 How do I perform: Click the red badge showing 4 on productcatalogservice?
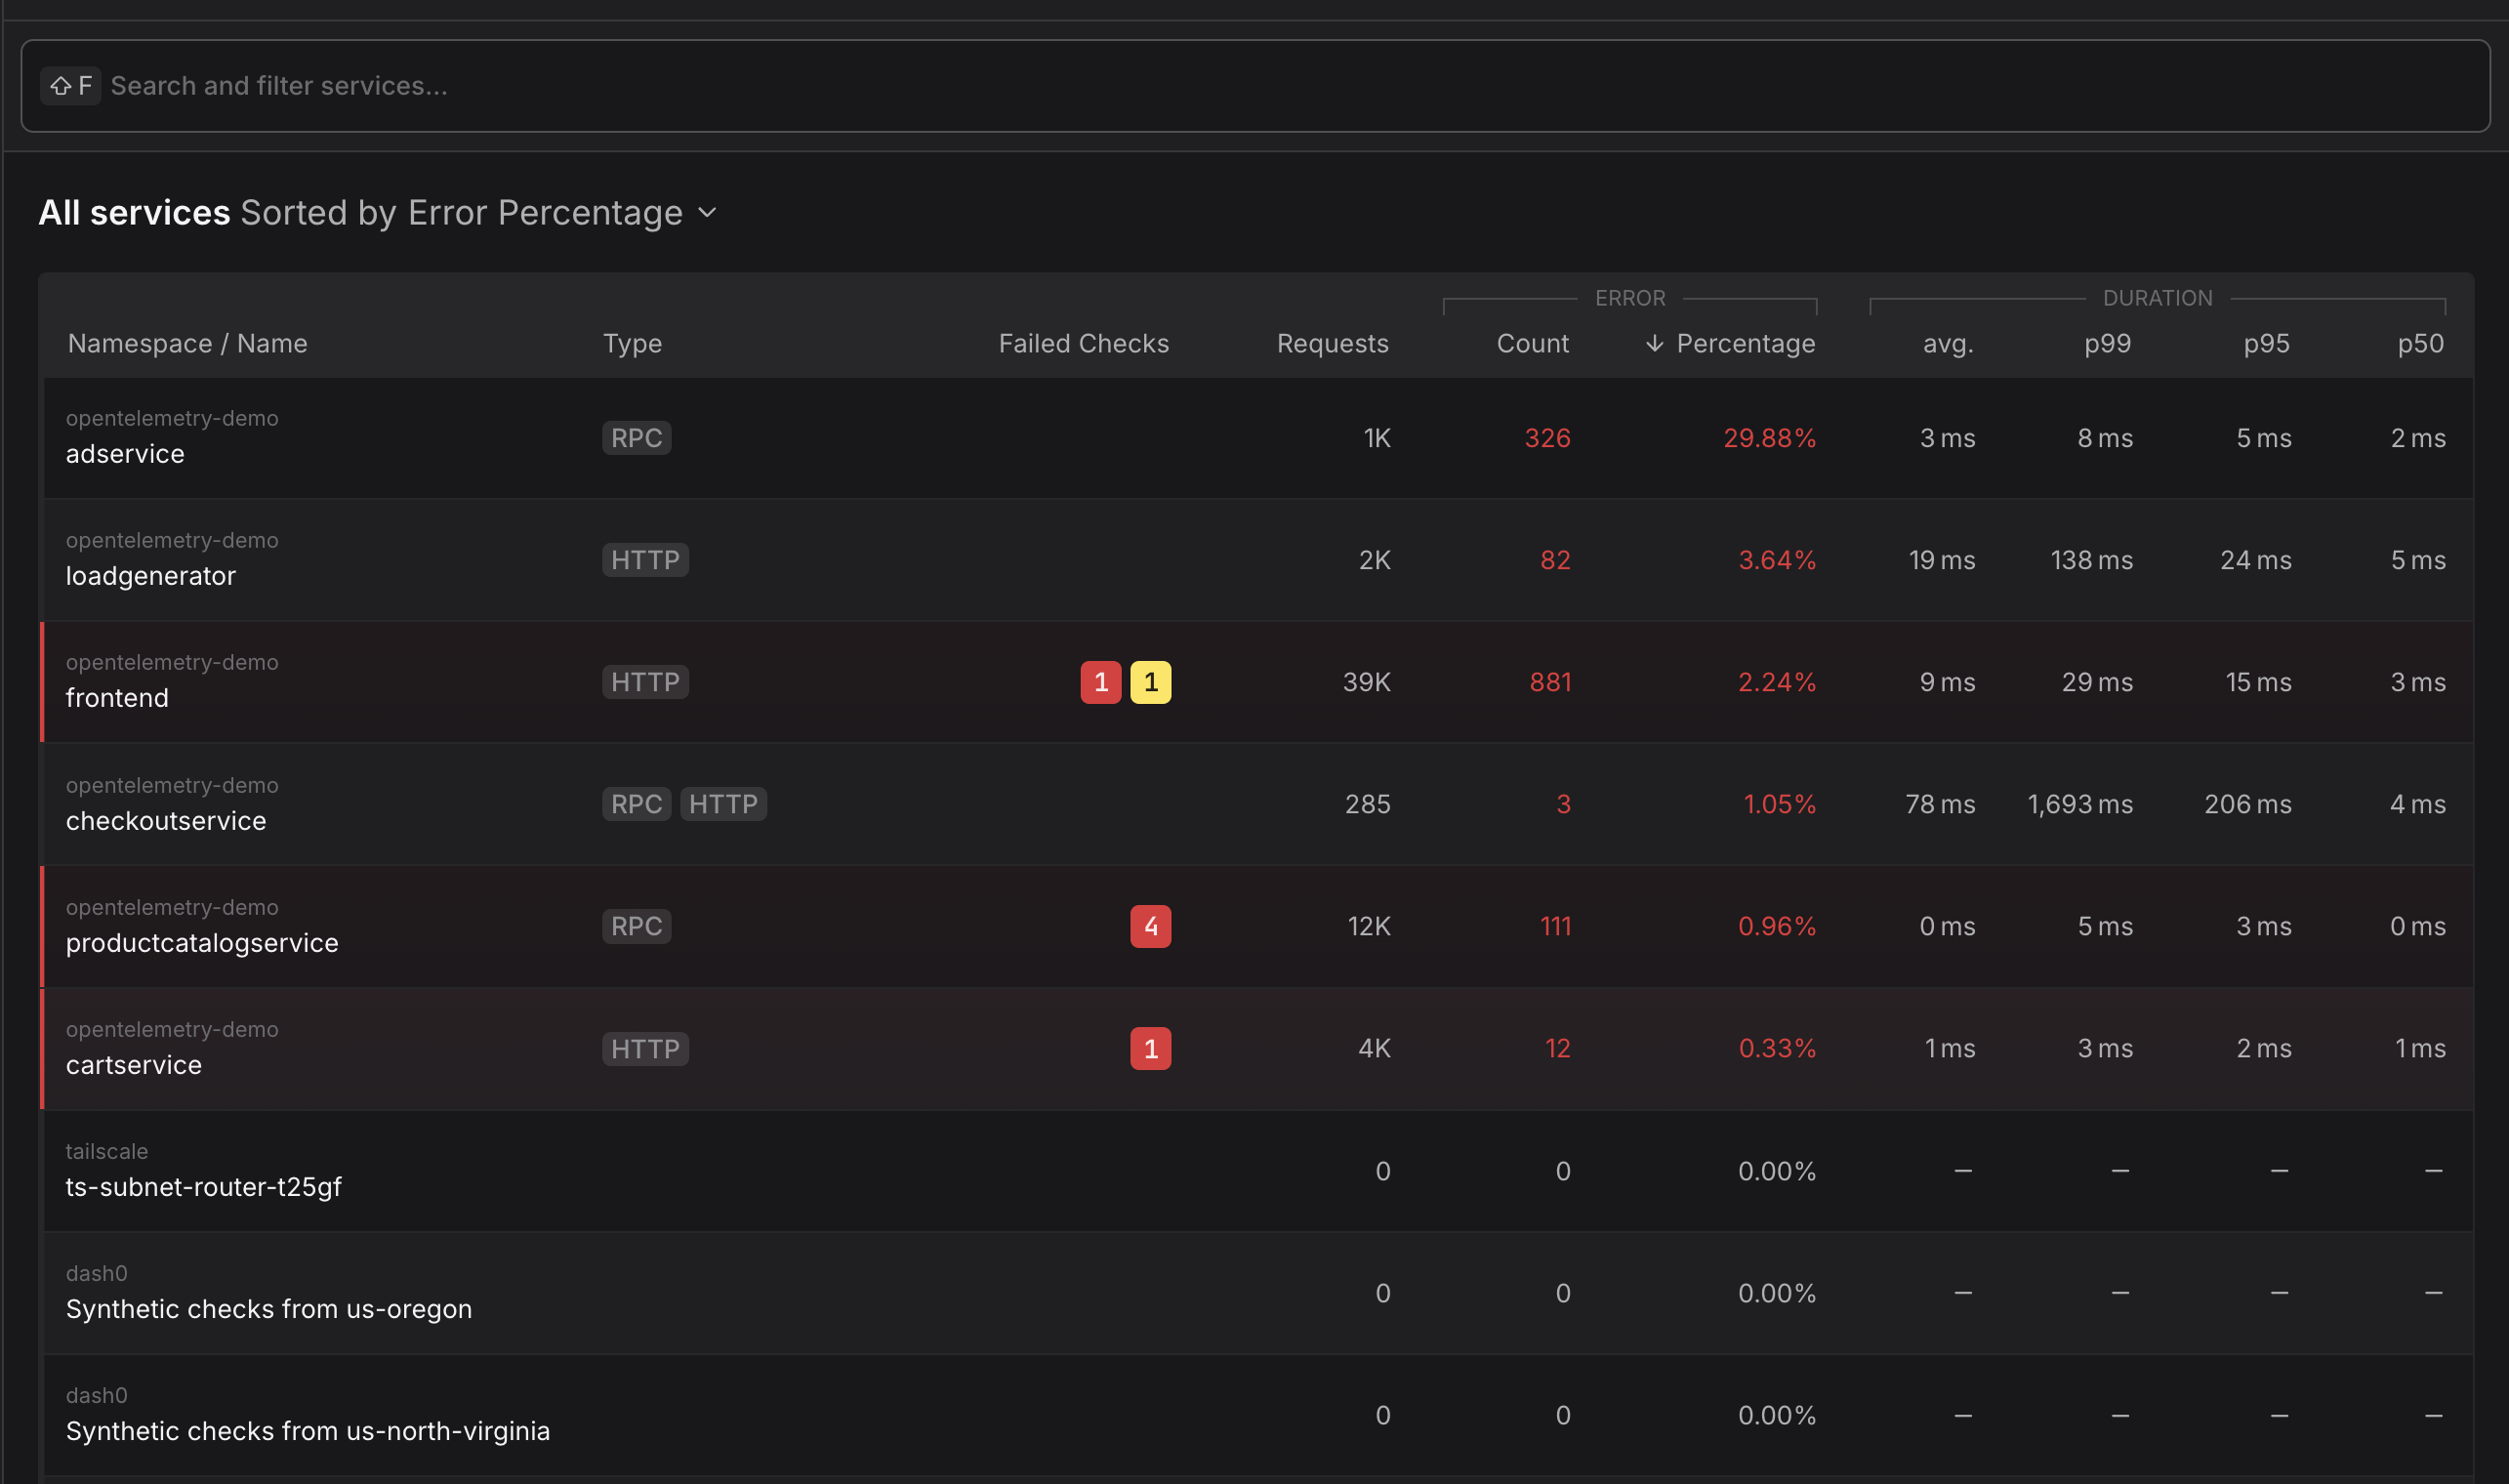[1150, 926]
